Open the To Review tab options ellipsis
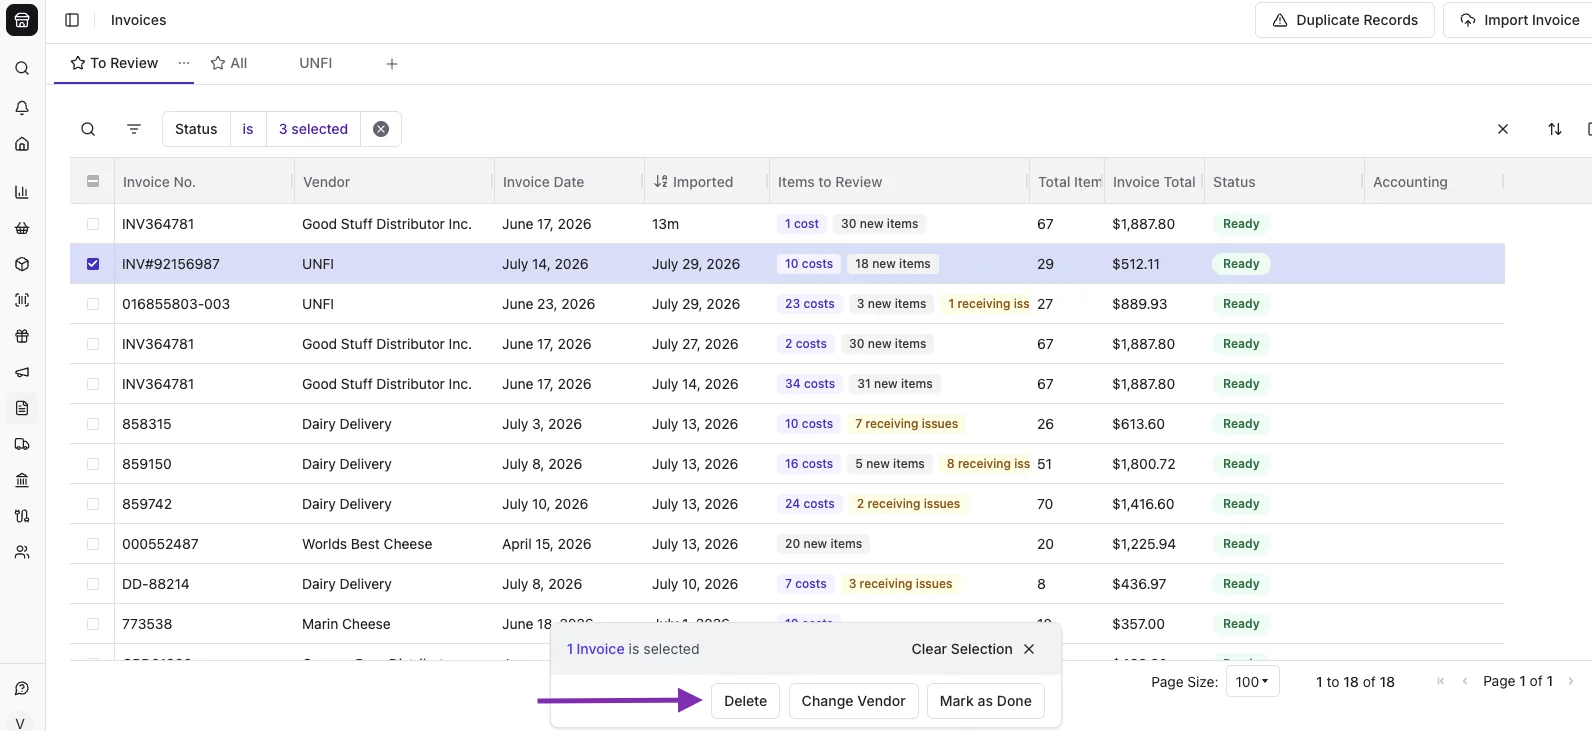Image resolution: width=1592 pixels, height=731 pixels. [184, 63]
